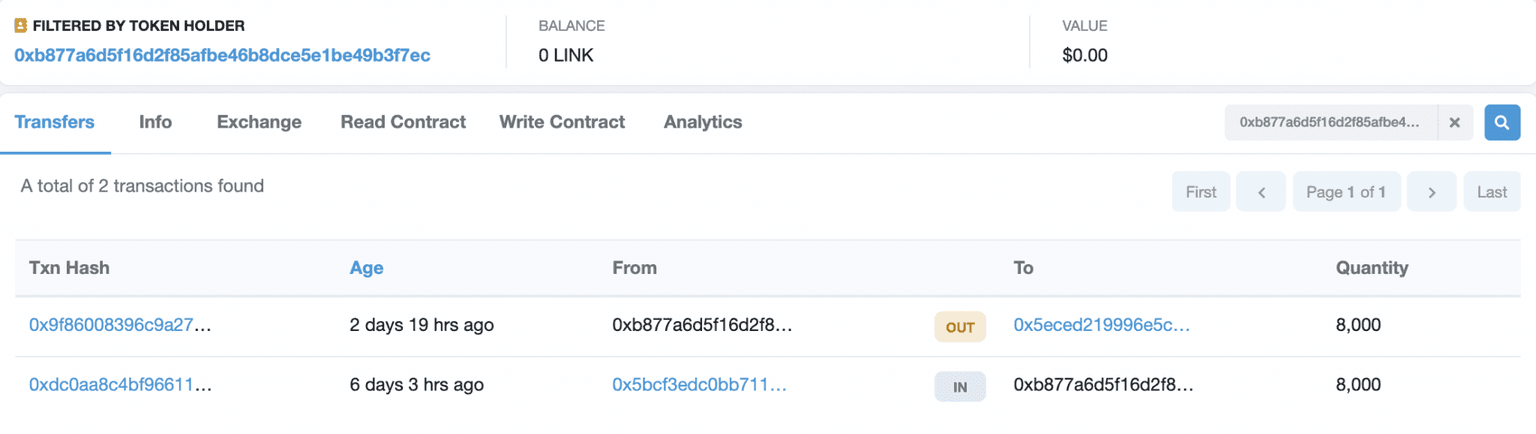Select the Write Contract tab
This screenshot has height=434, width=1536.
click(x=562, y=122)
